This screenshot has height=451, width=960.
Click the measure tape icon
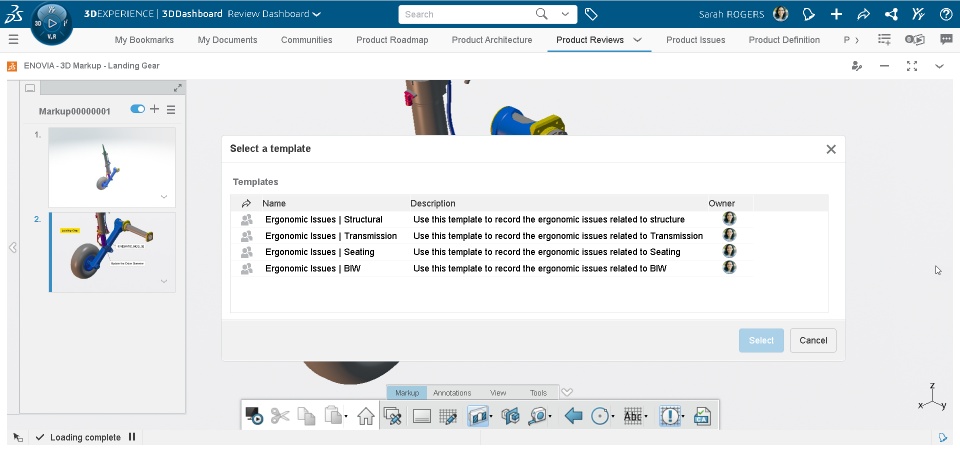point(538,416)
